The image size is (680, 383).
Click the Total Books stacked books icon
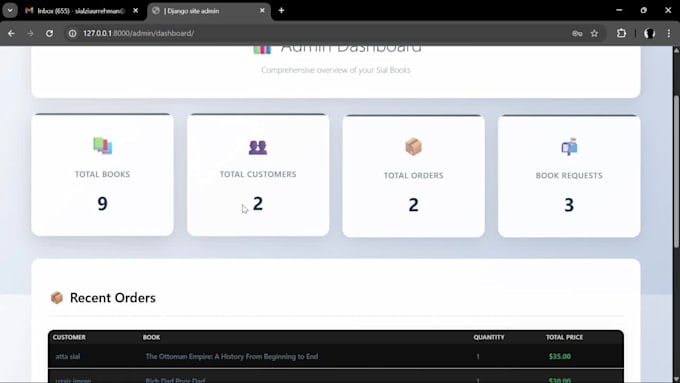pyautogui.click(x=103, y=146)
